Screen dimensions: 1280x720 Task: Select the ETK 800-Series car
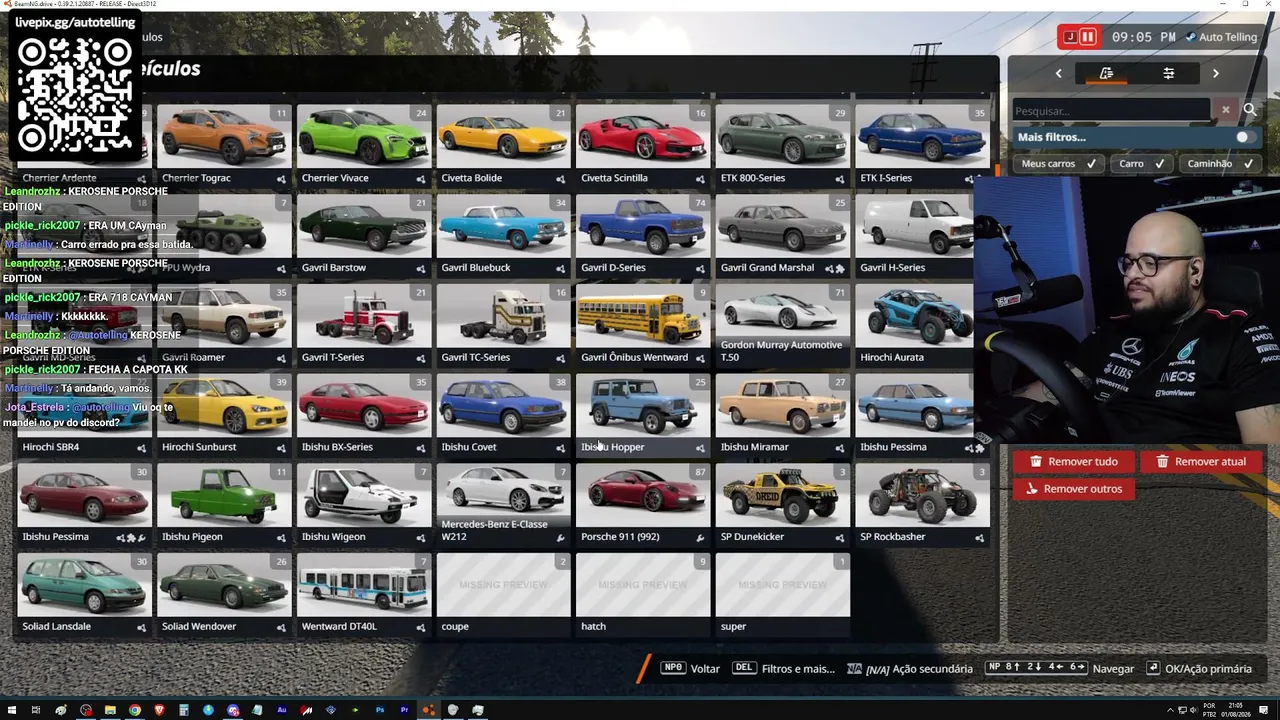tap(783, 145)
